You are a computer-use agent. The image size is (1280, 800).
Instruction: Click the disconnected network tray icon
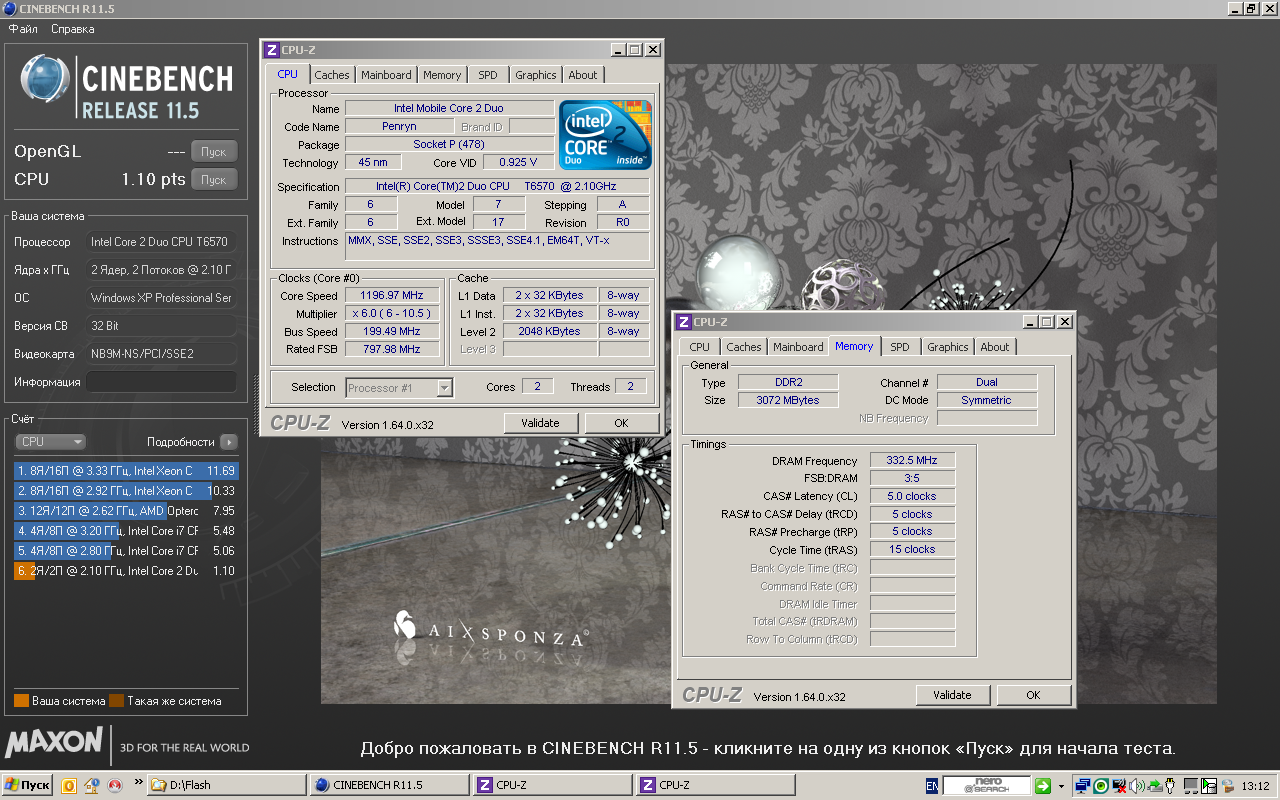(1119, 786)
